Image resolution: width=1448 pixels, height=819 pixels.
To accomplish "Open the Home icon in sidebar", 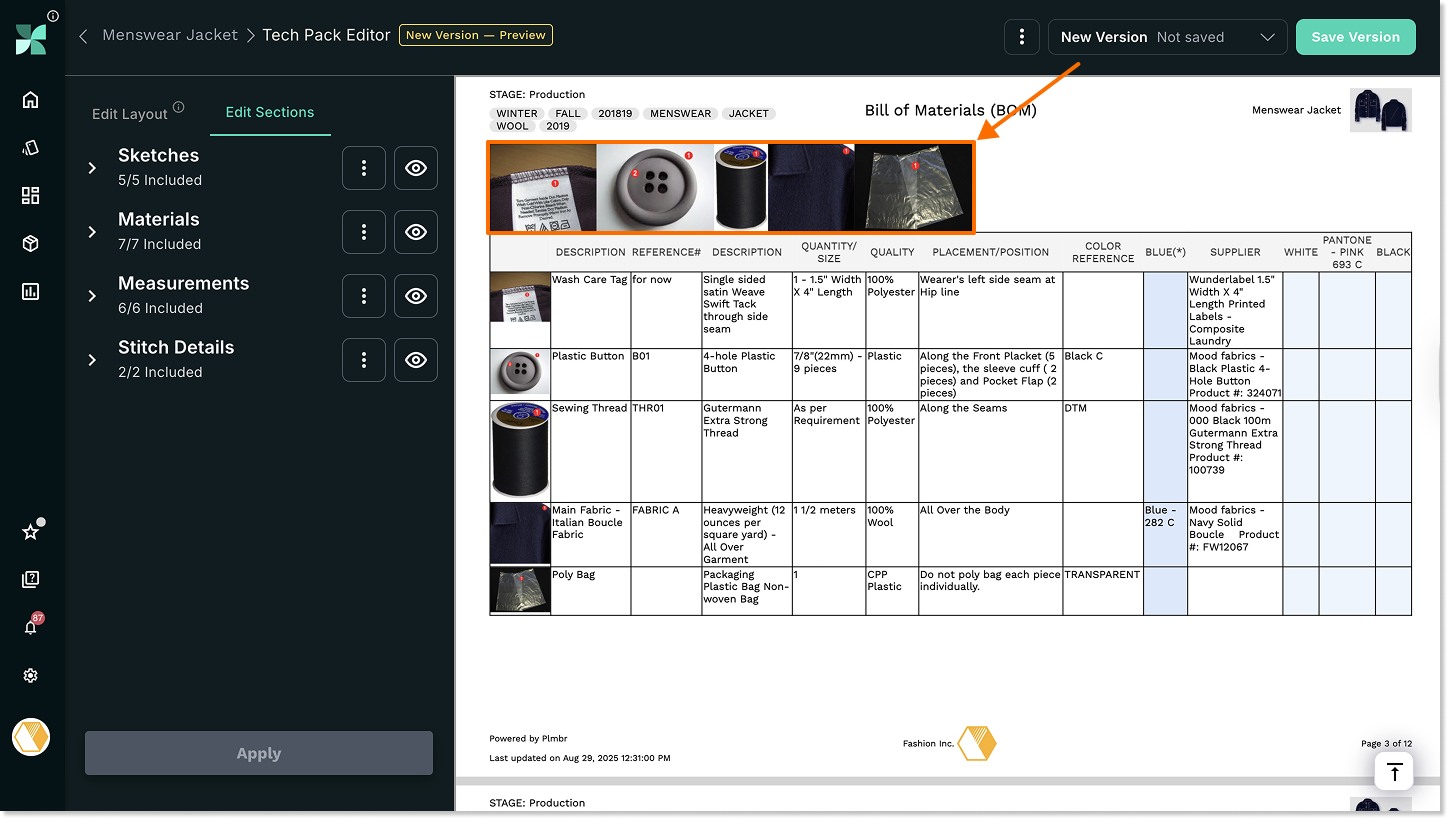I will tap(30, 100).
